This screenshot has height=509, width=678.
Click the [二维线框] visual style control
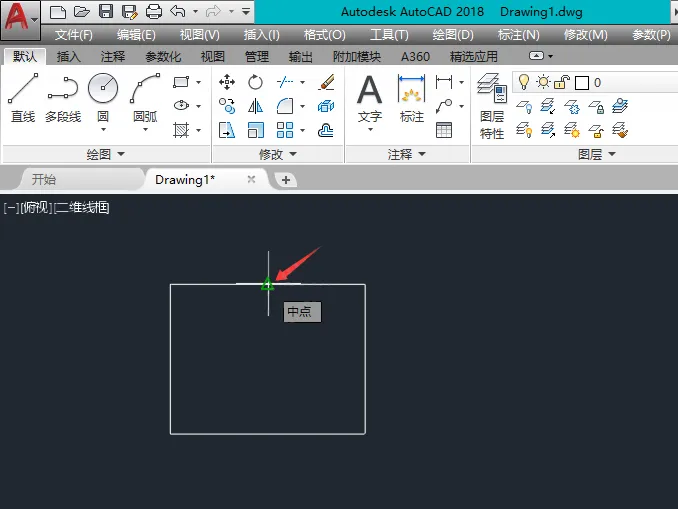[x=81, y=208]
